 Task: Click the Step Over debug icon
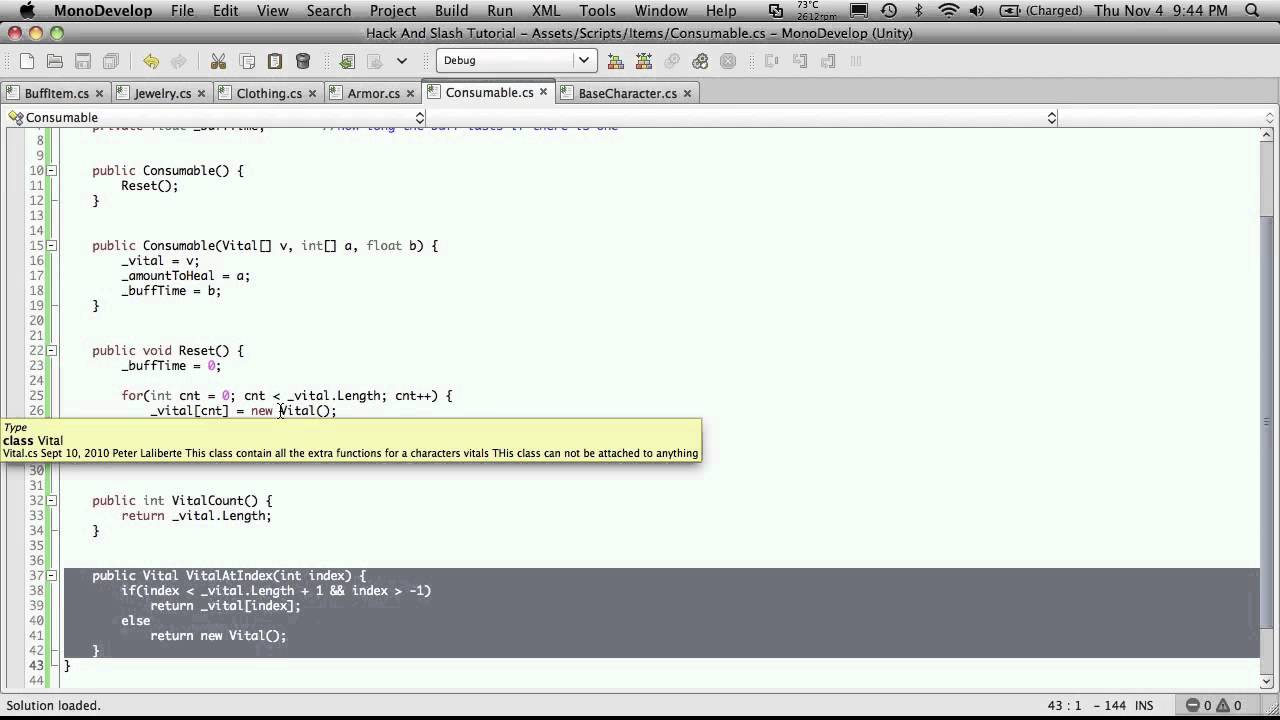click(771, 61)
